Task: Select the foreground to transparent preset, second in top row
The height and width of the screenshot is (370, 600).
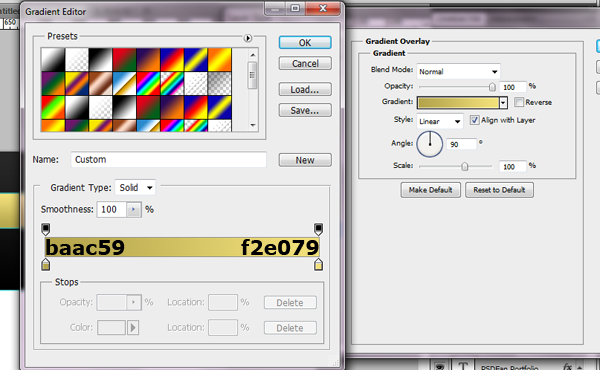Action: point(77,60)
